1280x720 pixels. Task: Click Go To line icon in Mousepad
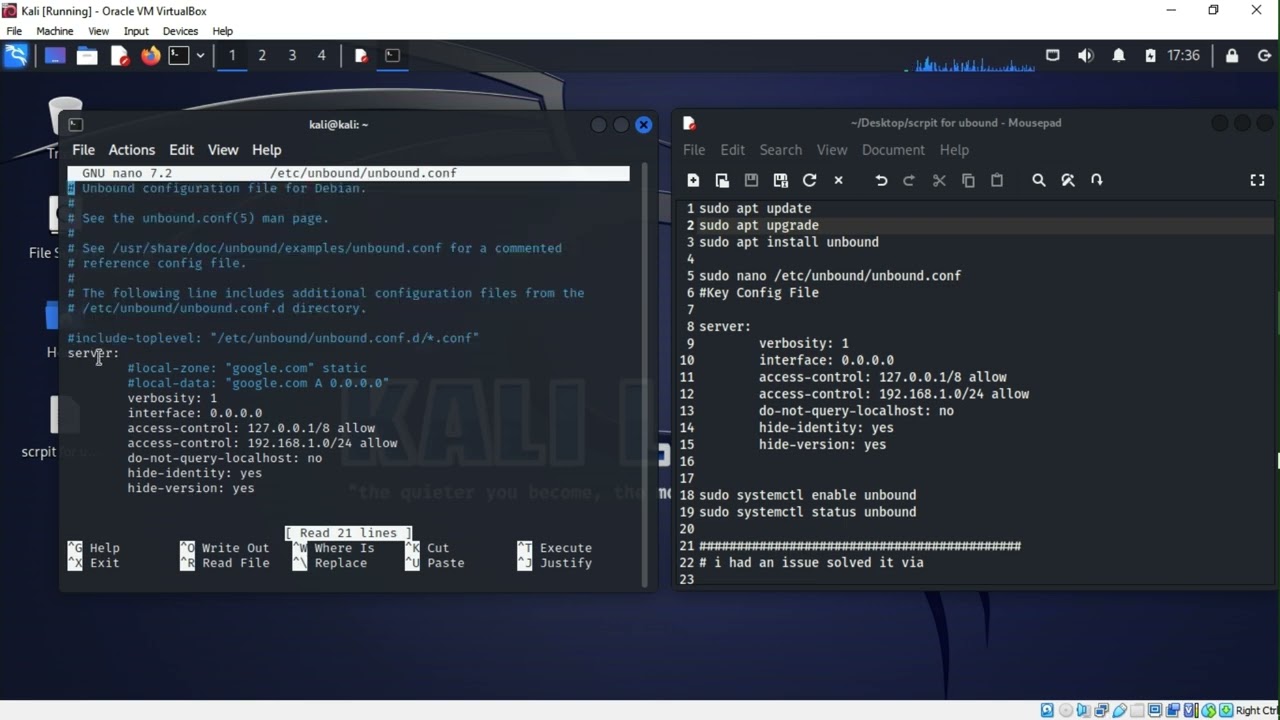[1097, 180]
